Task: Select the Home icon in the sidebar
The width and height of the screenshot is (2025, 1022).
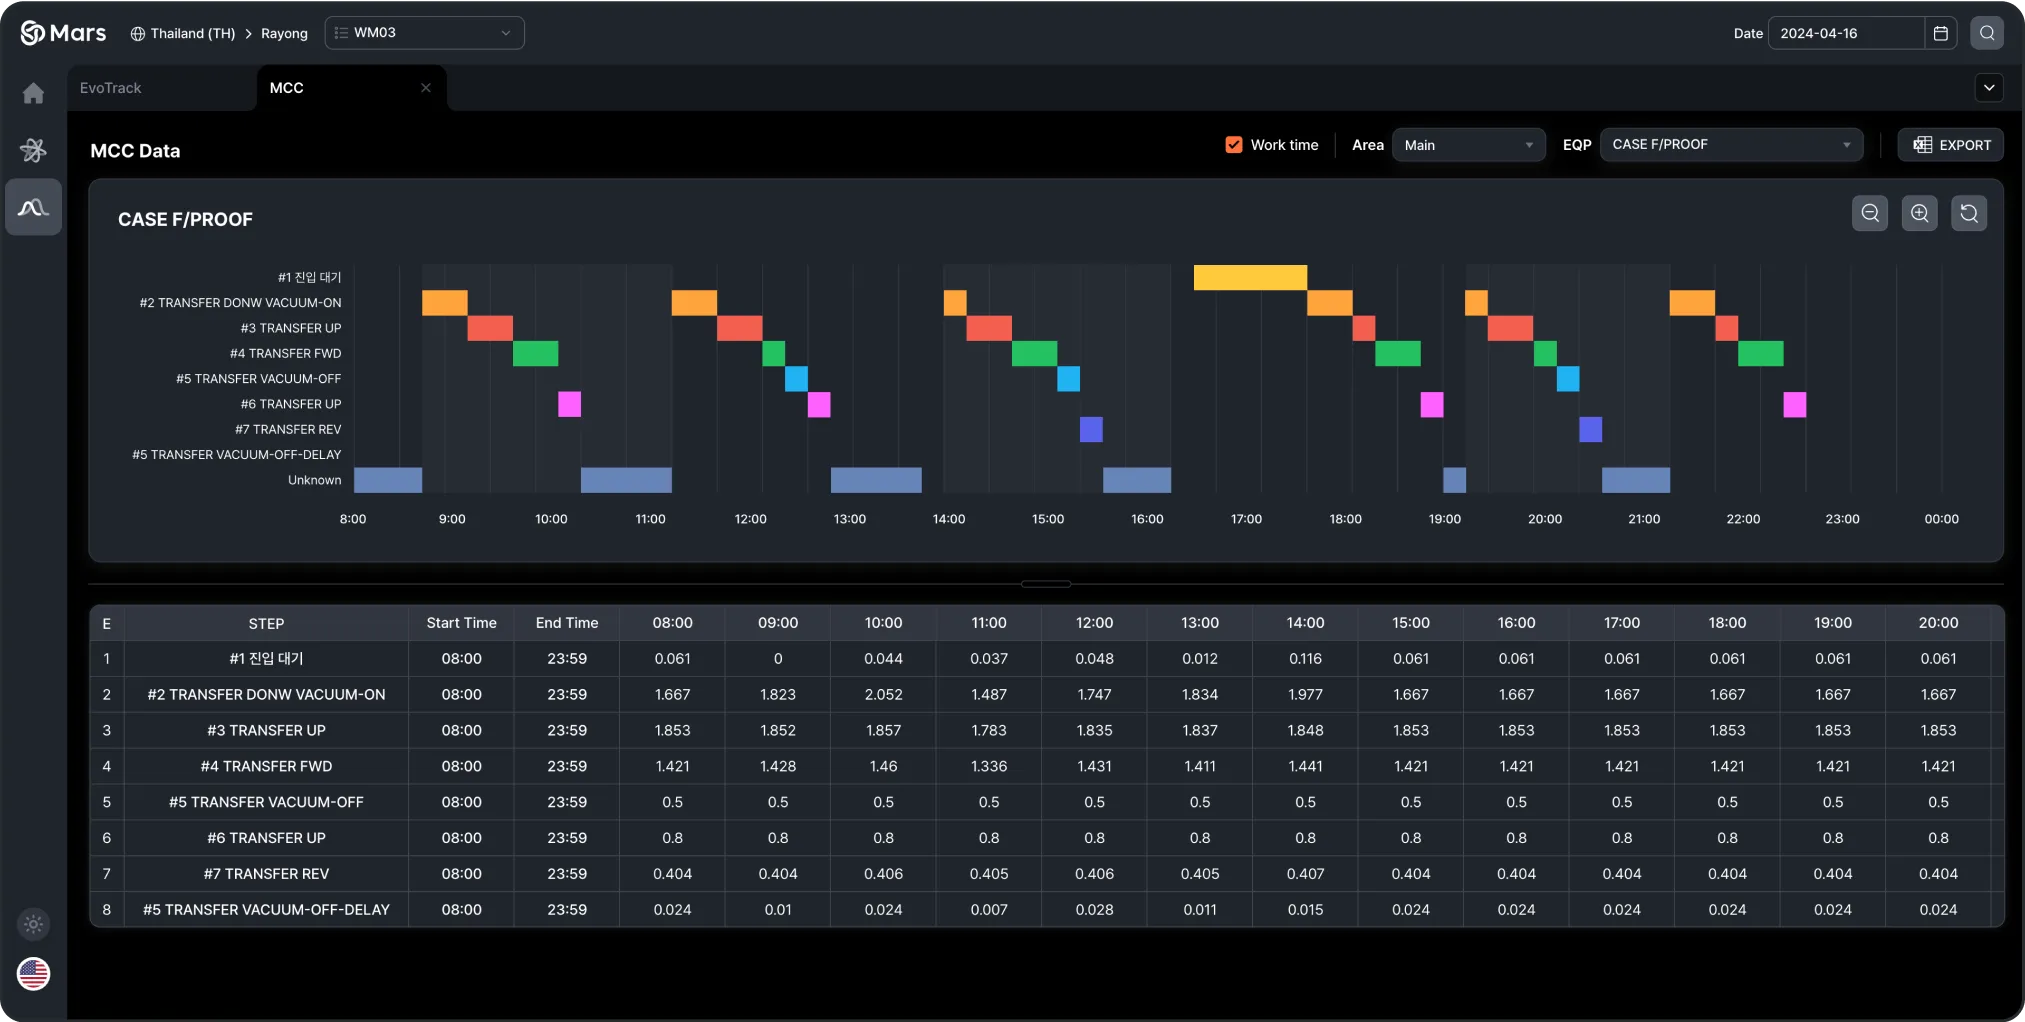Action: pyautogui.click(x=33, y=92)
